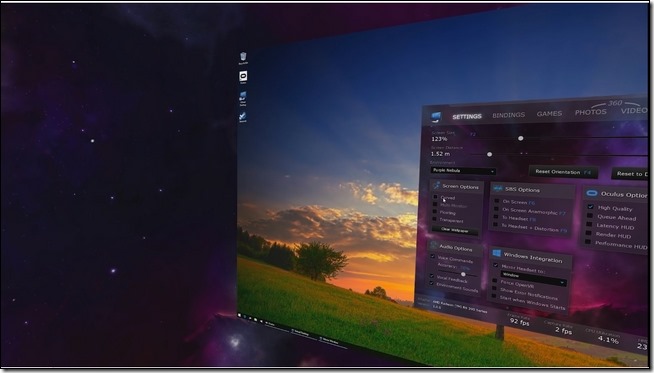Click the Clear Wallpaper button

(x=455, y=230)
